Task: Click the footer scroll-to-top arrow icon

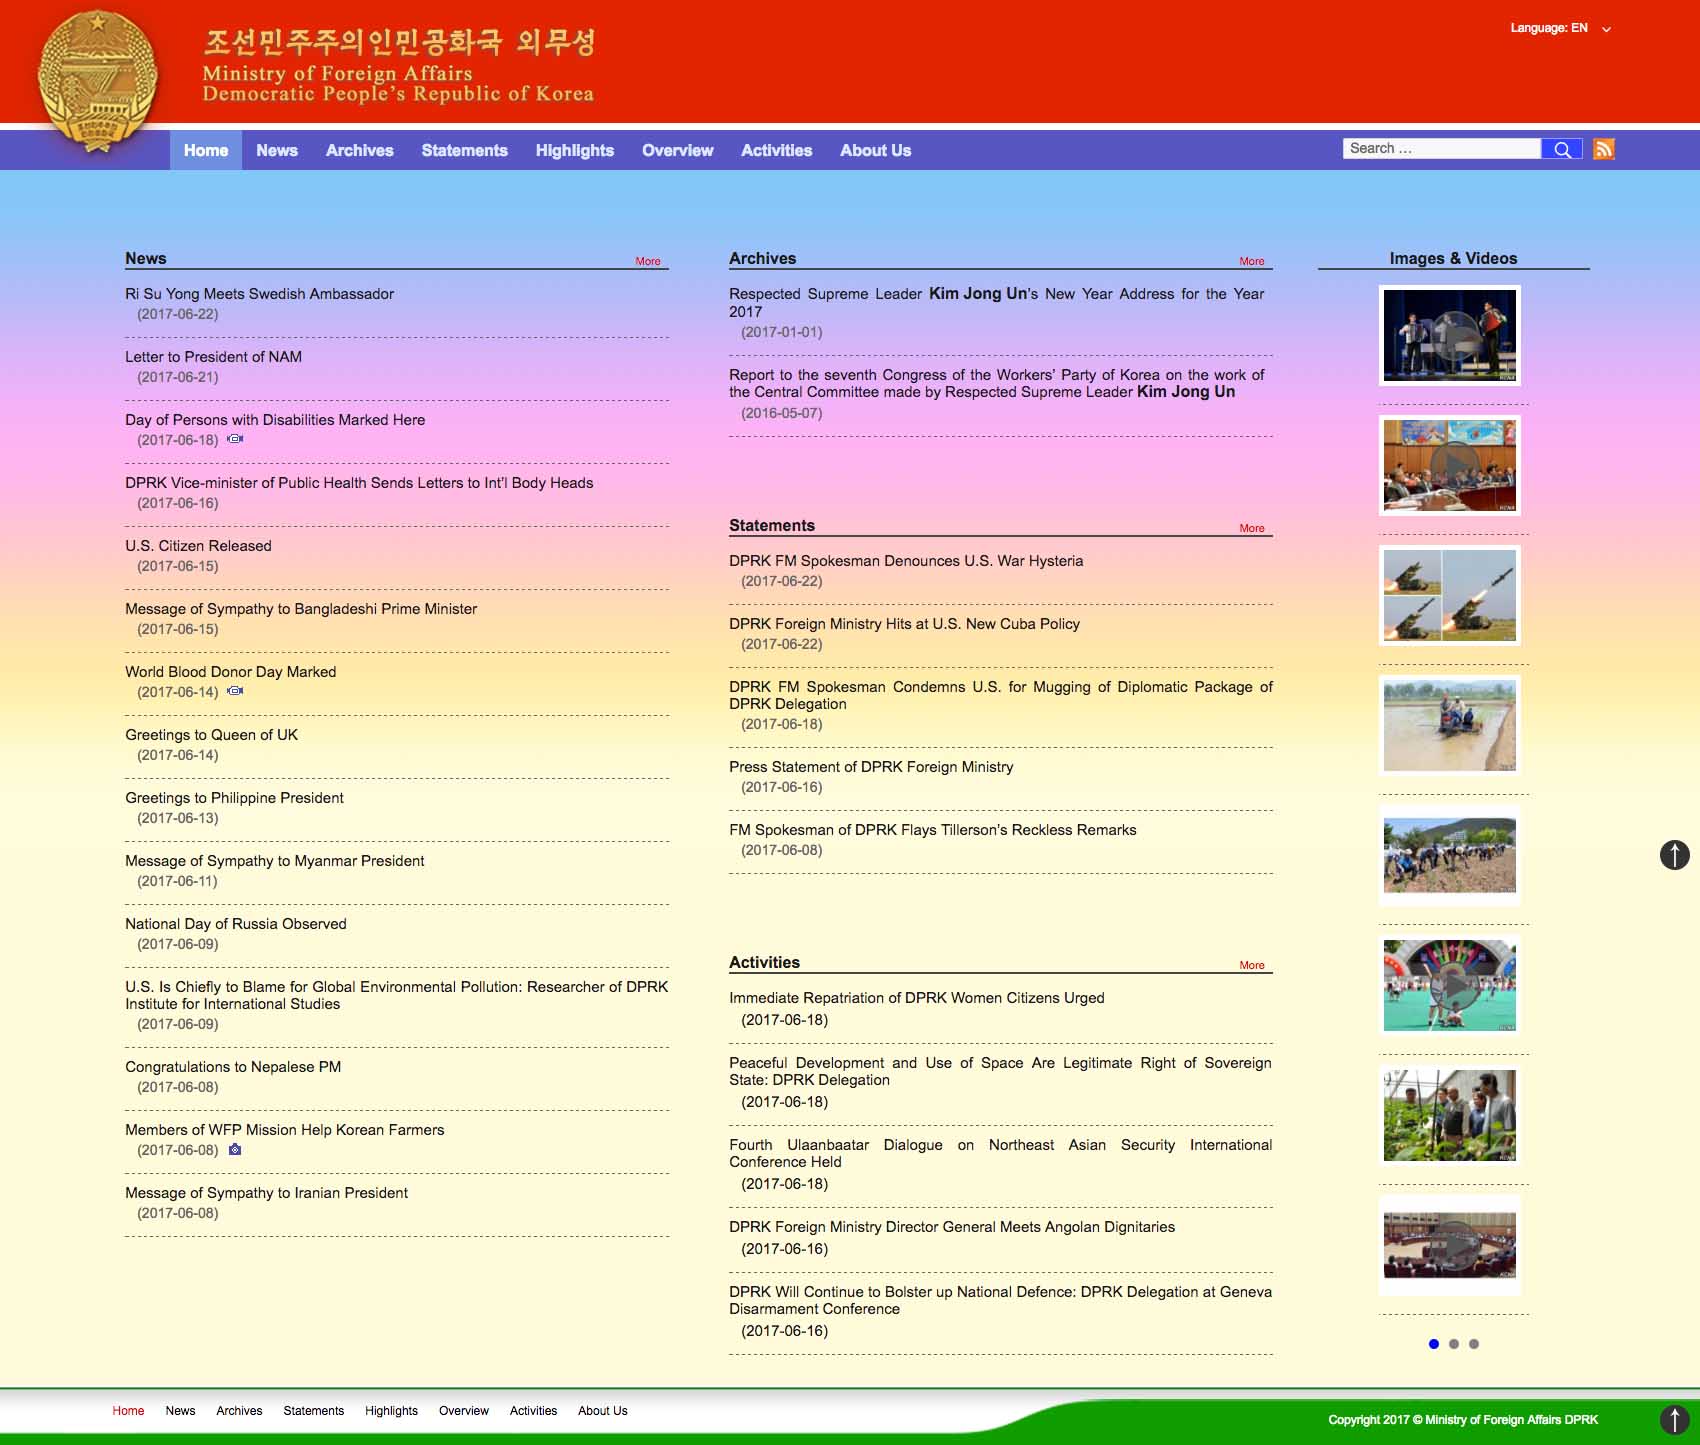Action: (1674, 1419)
